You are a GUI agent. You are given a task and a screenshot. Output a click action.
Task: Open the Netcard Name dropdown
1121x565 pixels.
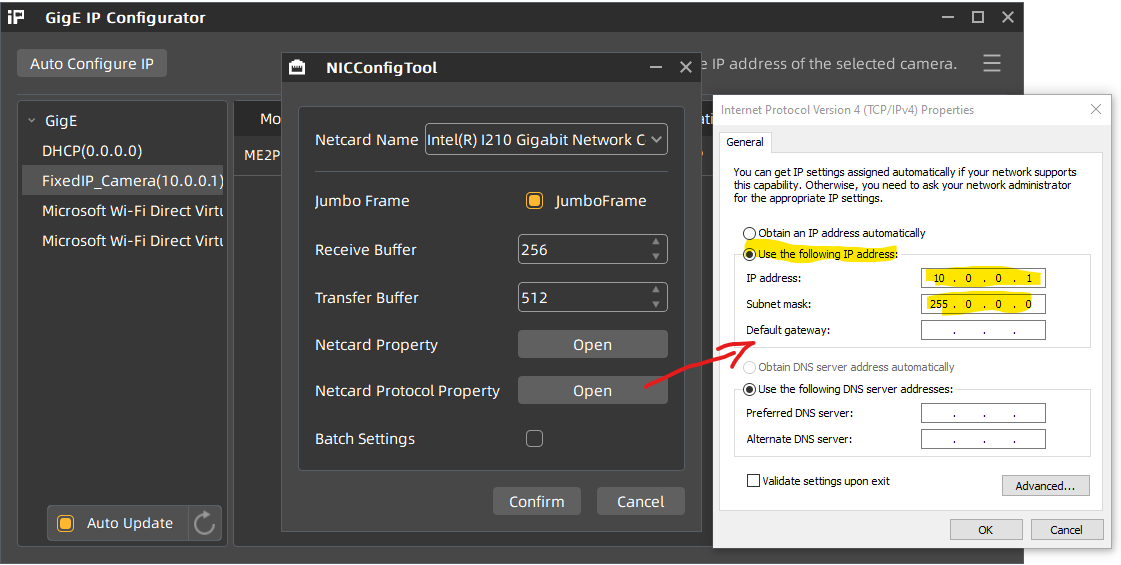click(x=657, y=140)
